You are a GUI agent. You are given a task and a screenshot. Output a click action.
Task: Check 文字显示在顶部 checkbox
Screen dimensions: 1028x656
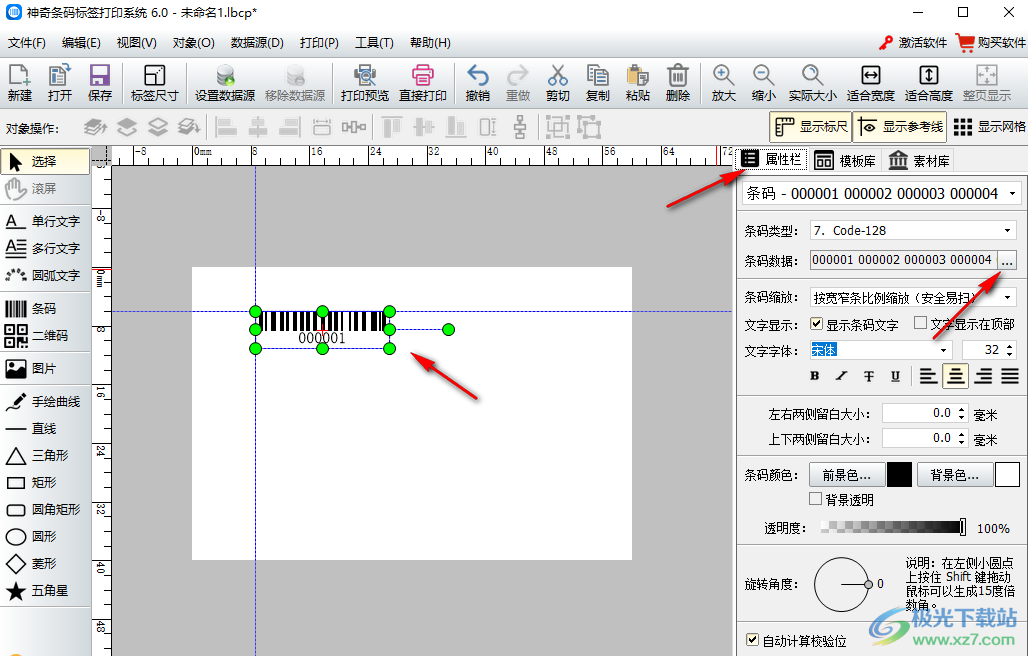coord(920,323)
